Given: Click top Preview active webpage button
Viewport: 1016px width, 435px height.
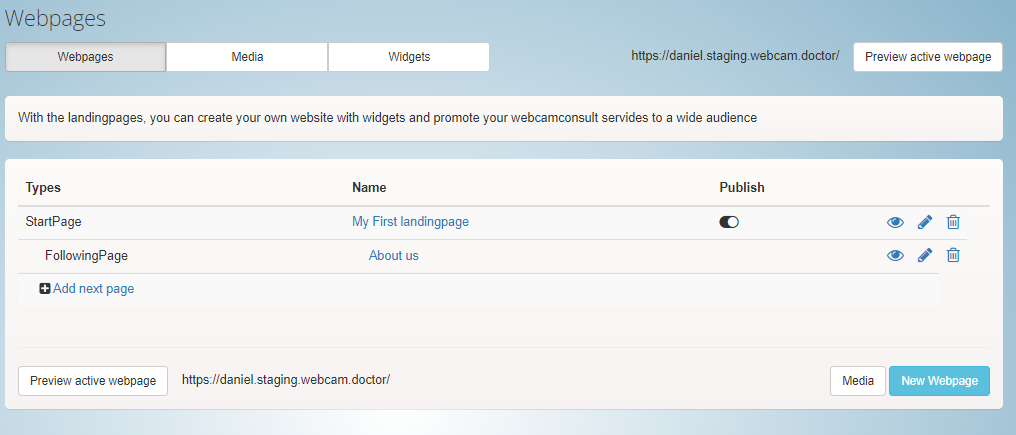Looking at the screenshot, I should pyautogui.click(x=928, y=57).
